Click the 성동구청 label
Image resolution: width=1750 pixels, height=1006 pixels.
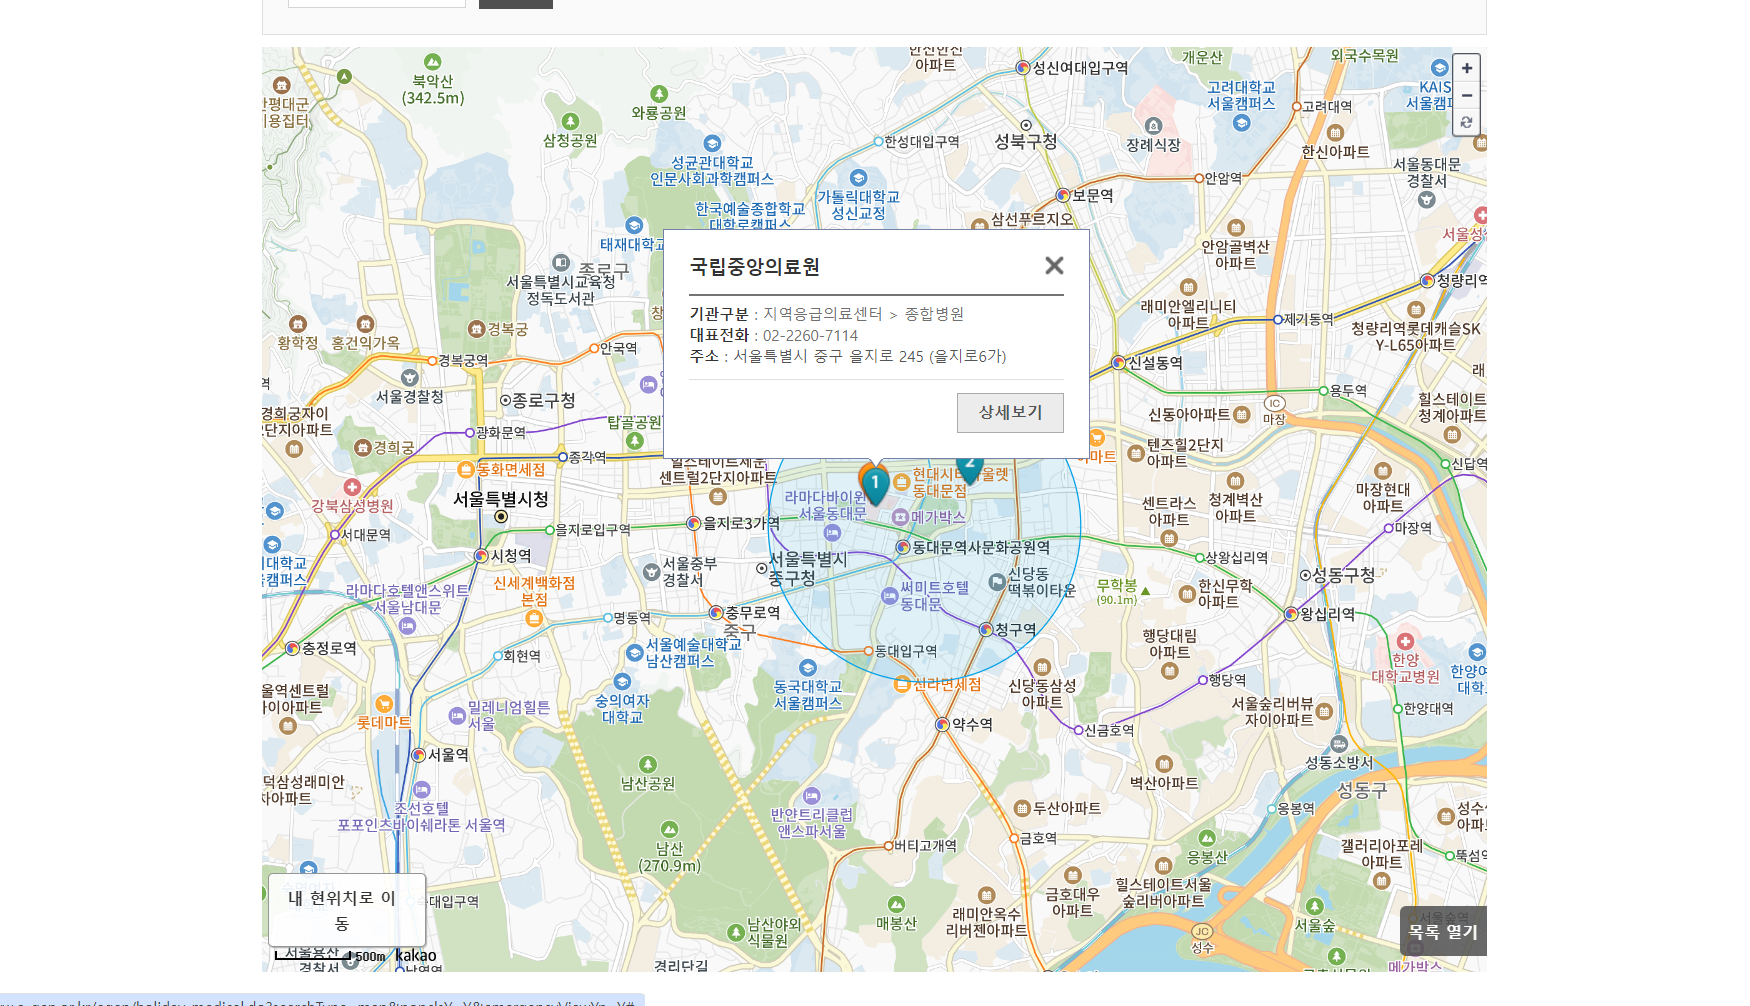1343,575
